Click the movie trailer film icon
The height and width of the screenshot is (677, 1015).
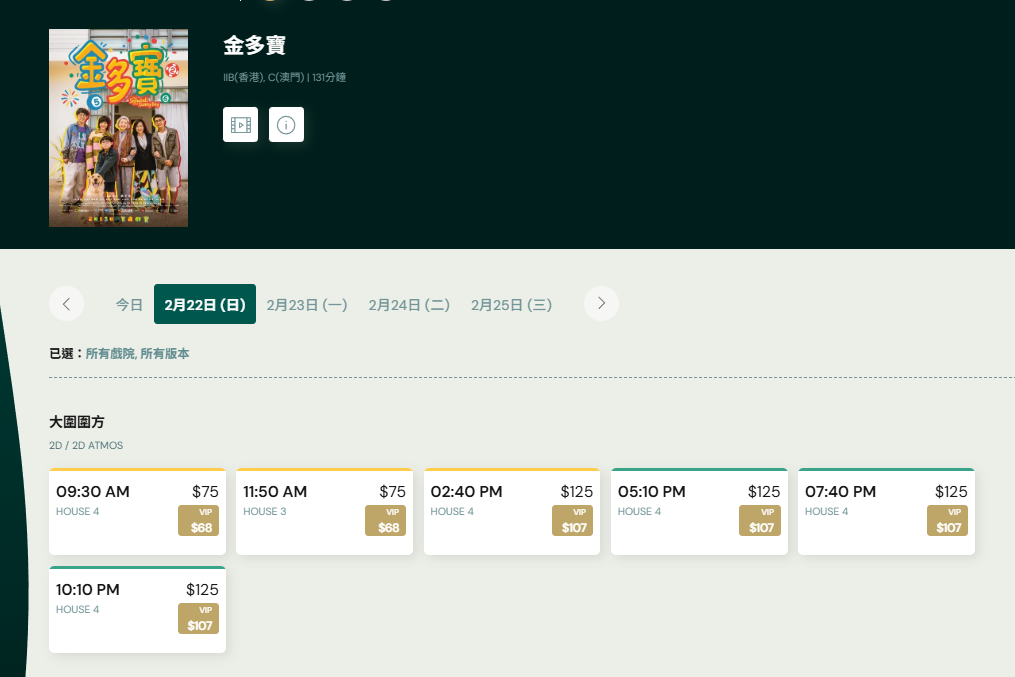[240, 125]
